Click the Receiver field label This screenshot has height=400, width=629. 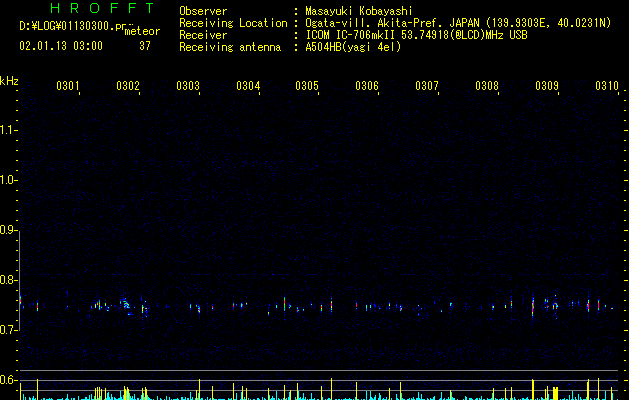[203, 35]
